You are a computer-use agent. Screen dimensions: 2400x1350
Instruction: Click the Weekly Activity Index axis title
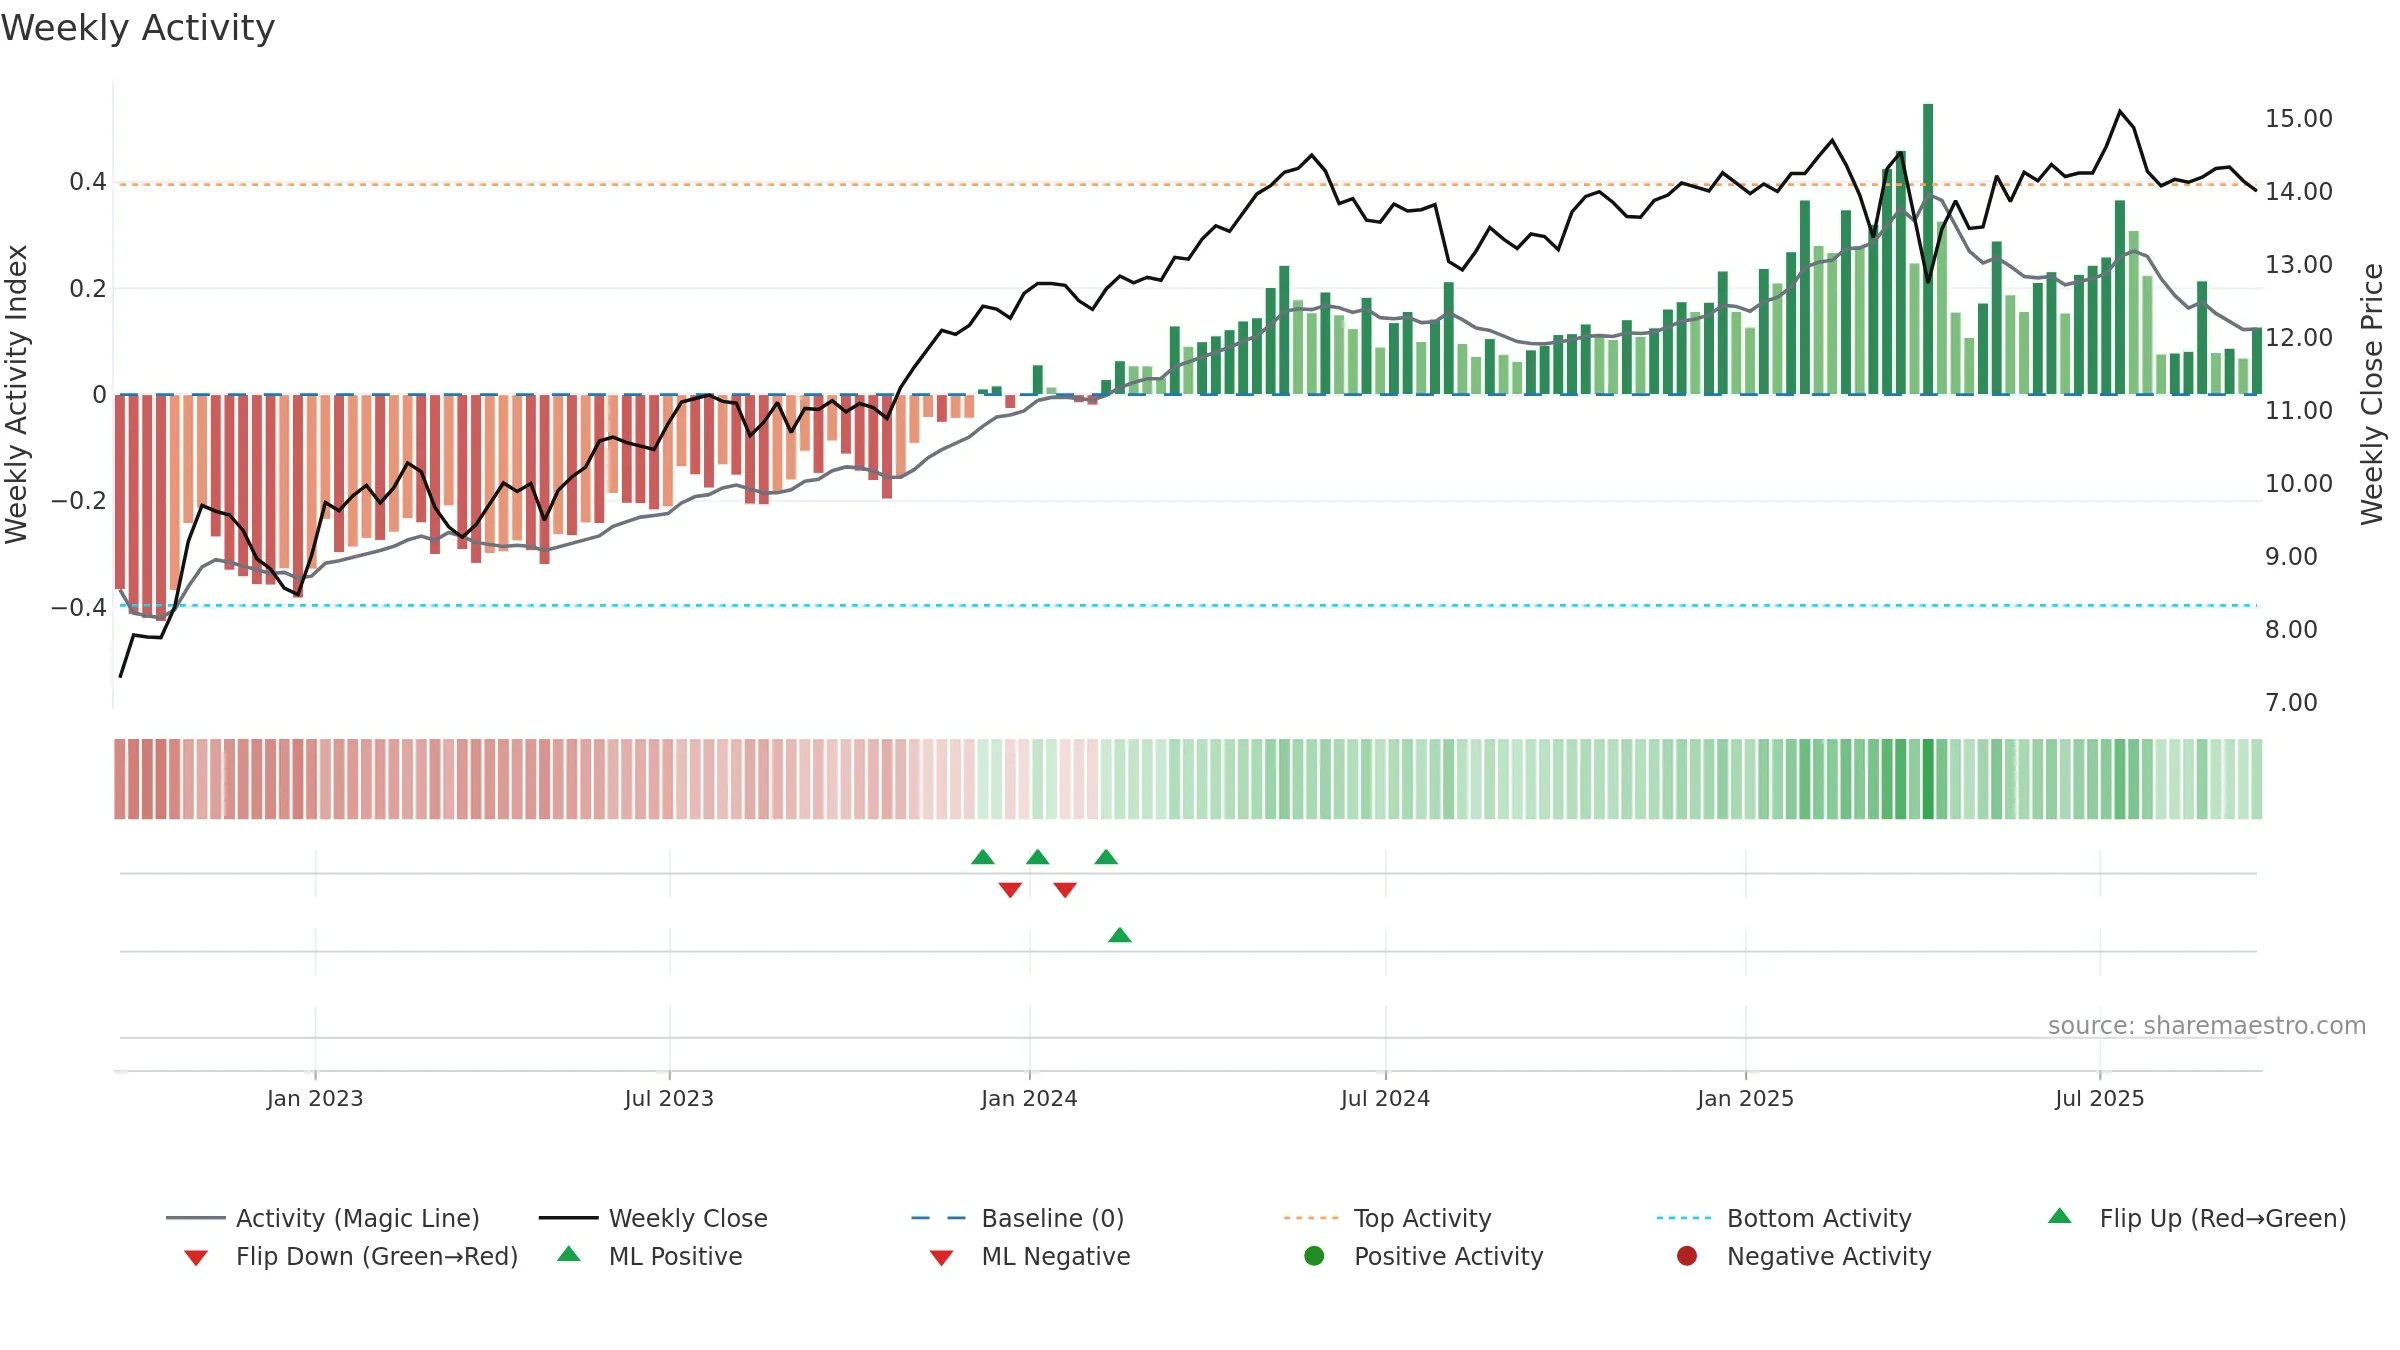click(x=16, y=394)
